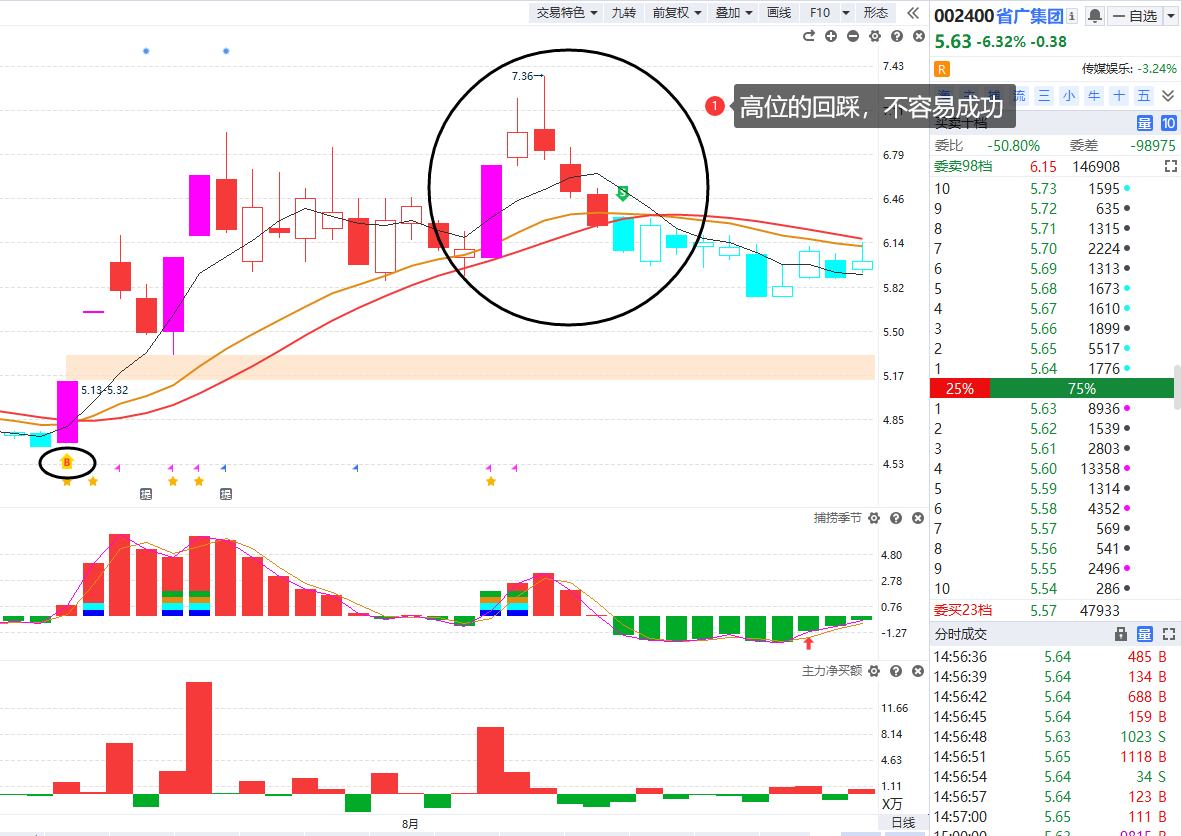Viewport: 1182px width, 836px height.
Task: Select buy level 1 row with volume 8936
Action: coord(1052,409)
